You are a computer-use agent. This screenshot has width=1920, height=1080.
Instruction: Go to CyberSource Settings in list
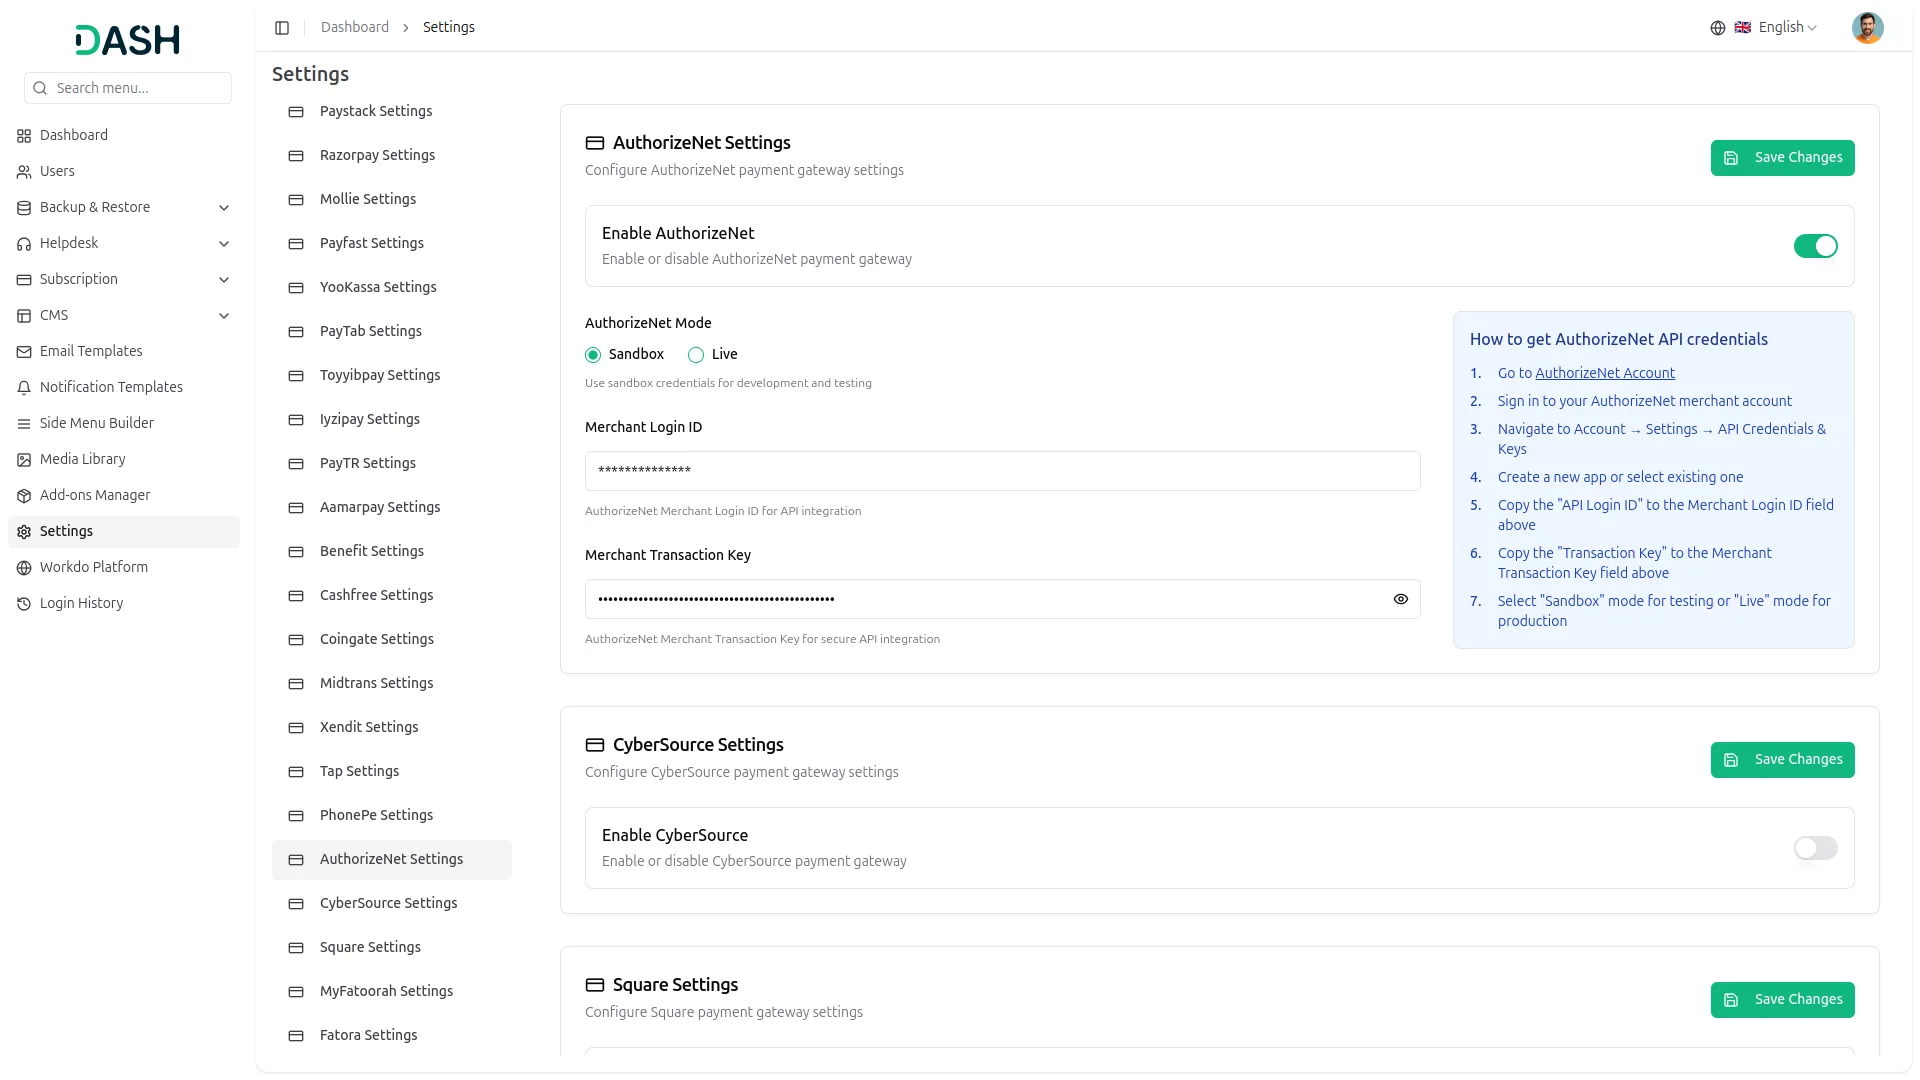392,904
